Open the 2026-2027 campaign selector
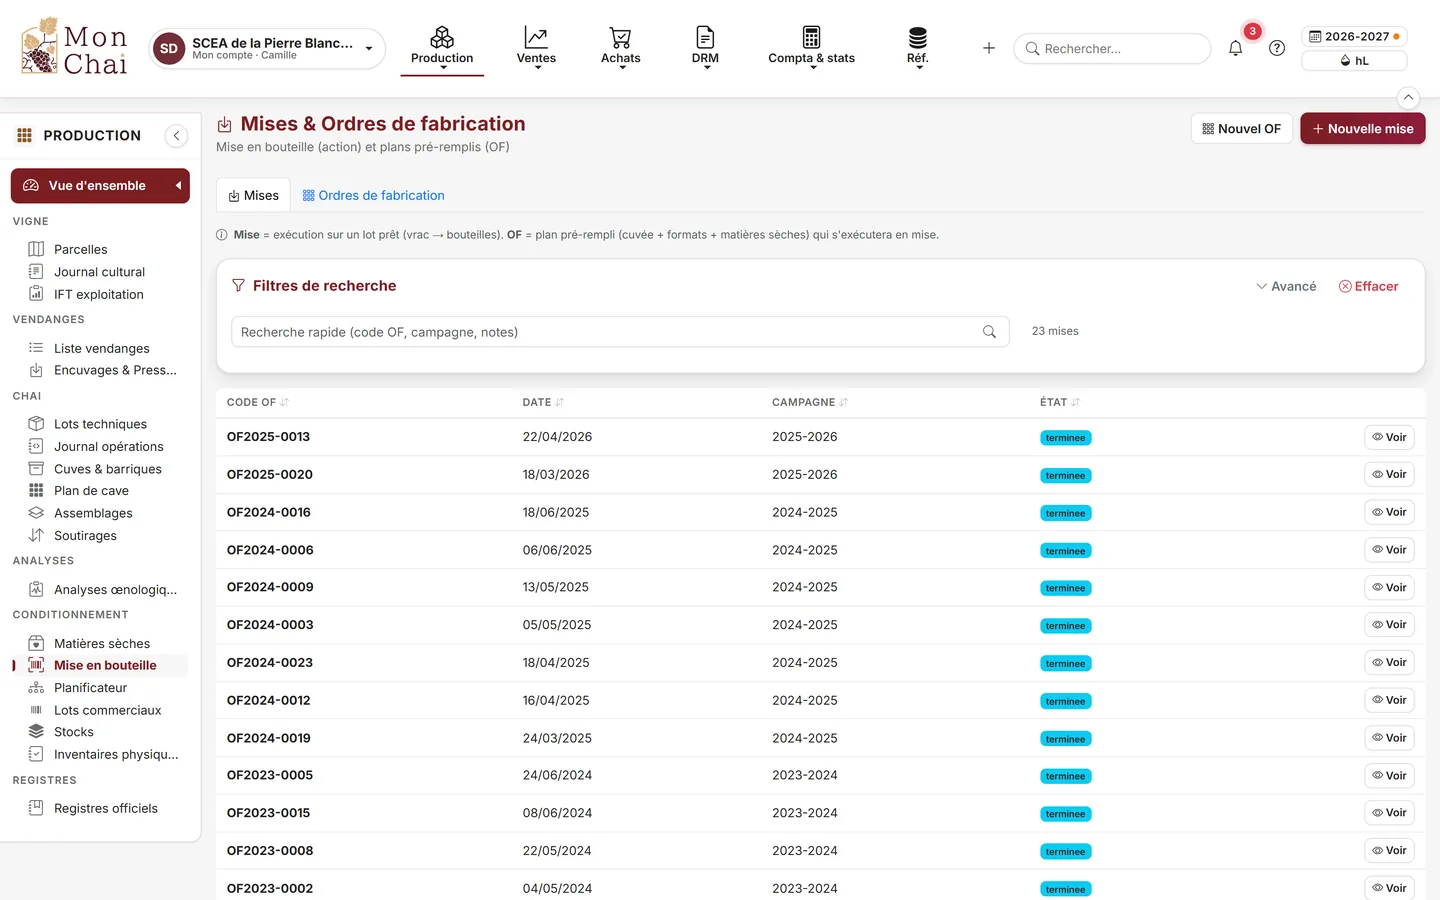 pyautogui.click(x=1354, y=36)
